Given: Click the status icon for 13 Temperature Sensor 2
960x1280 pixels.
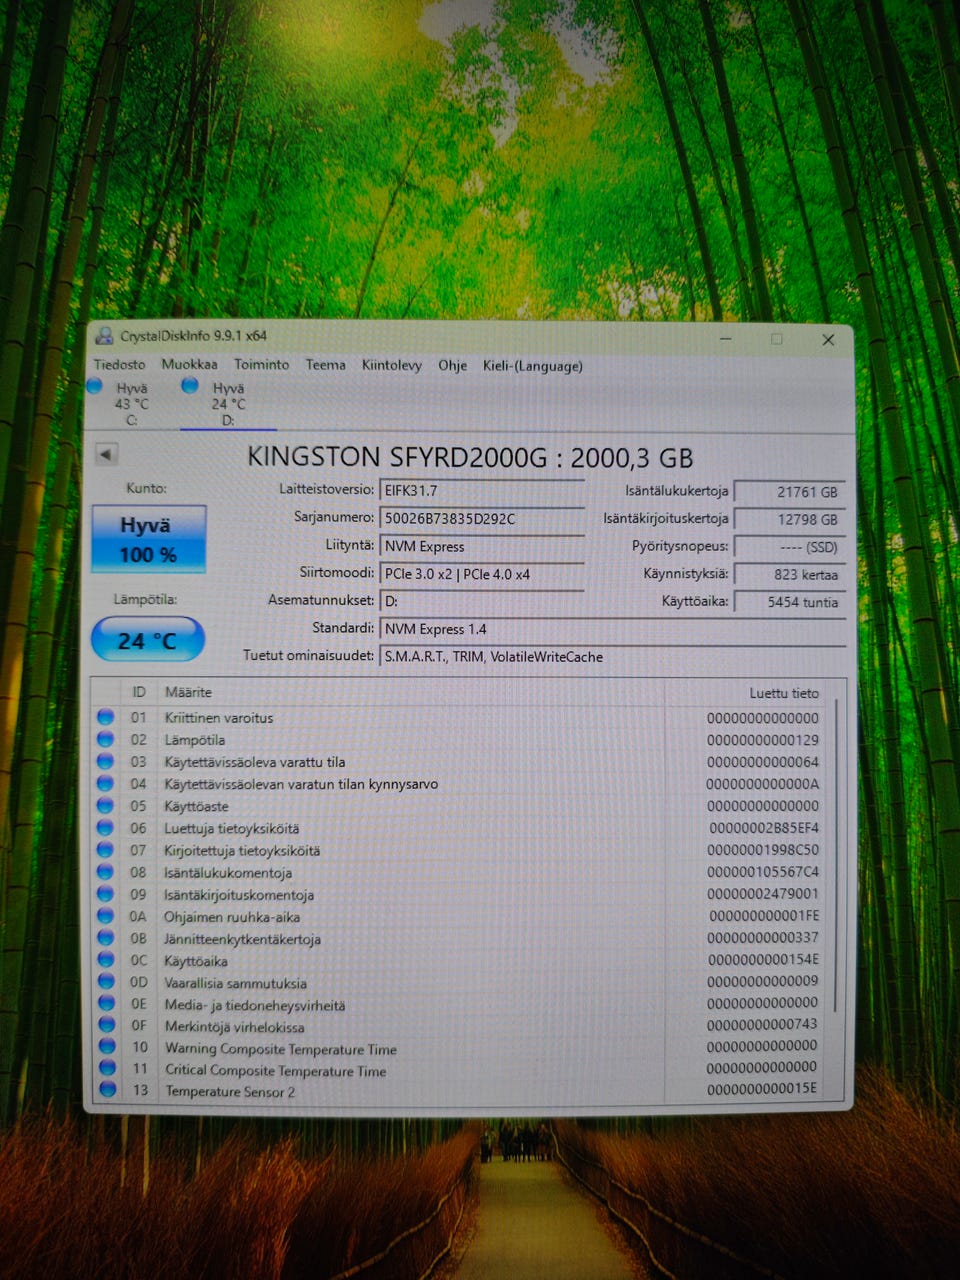Looking at the screenshot, I should click(108, 1090).
